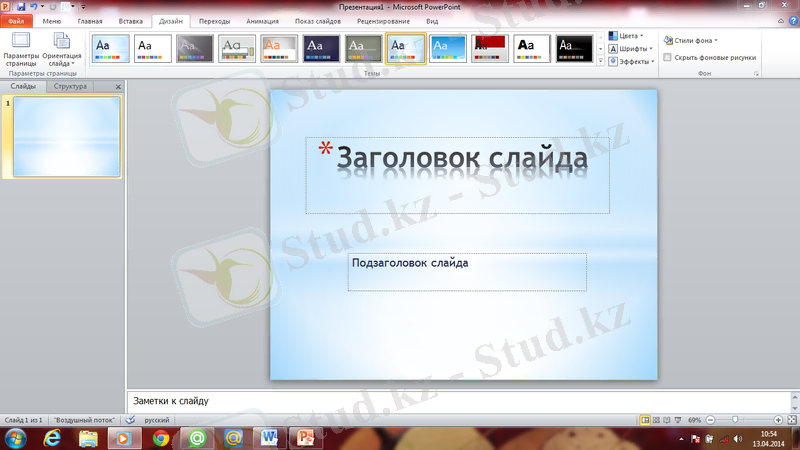Select slide 1 thumbnail in the Слайды pane
The image size is (800, 450).
(65, 138)
